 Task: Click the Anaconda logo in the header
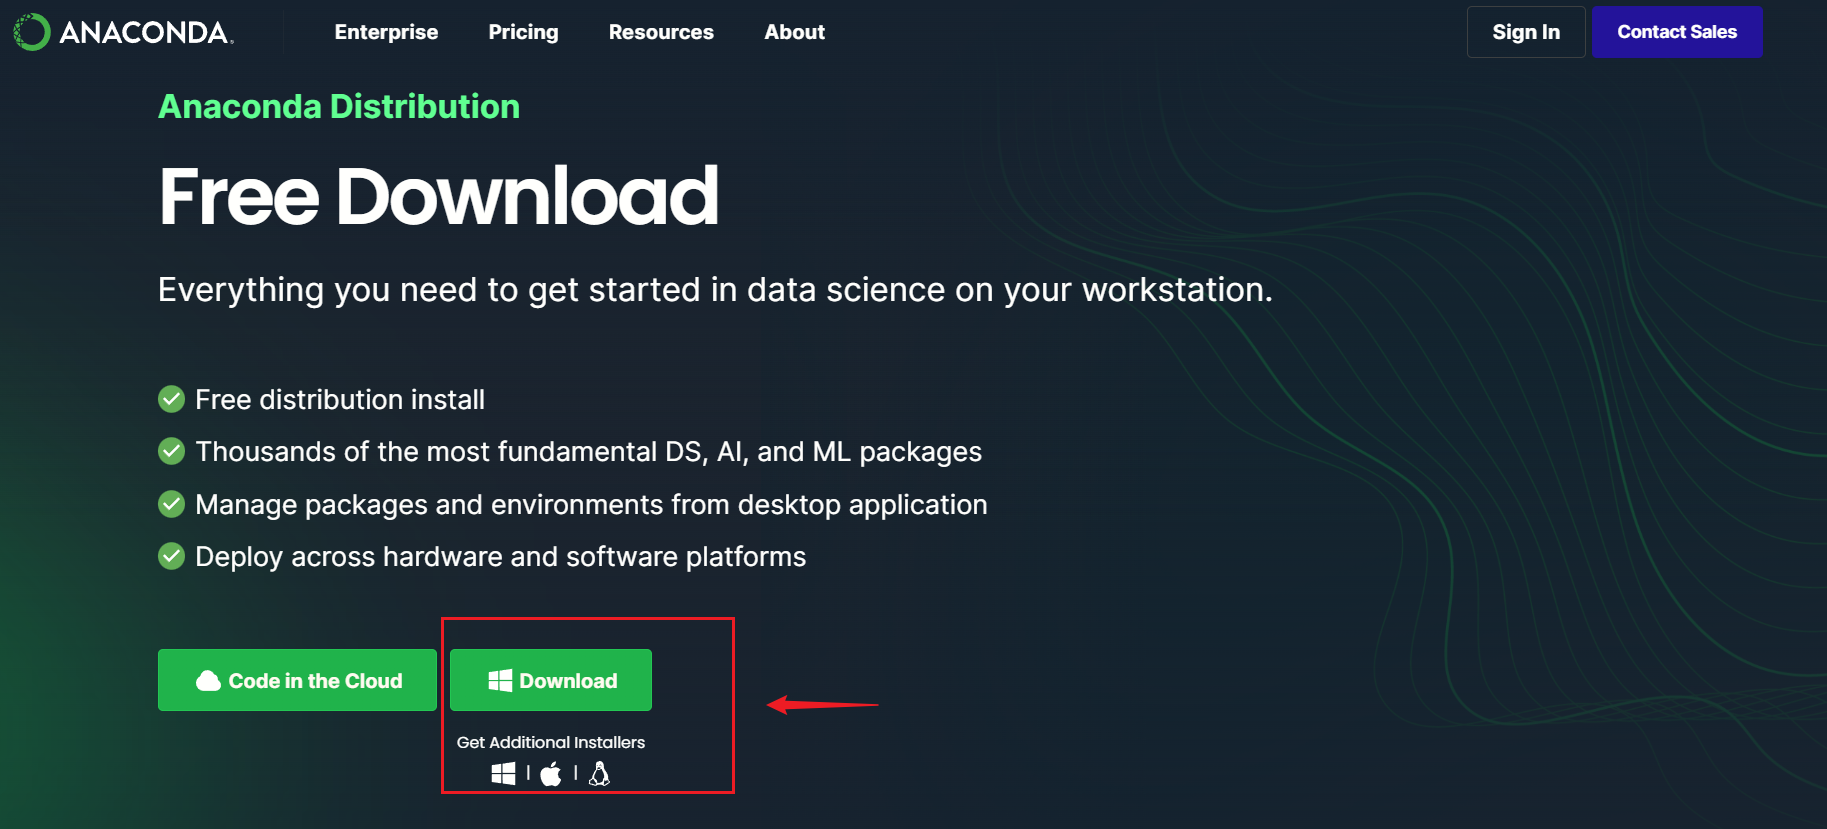pos(123,32)
